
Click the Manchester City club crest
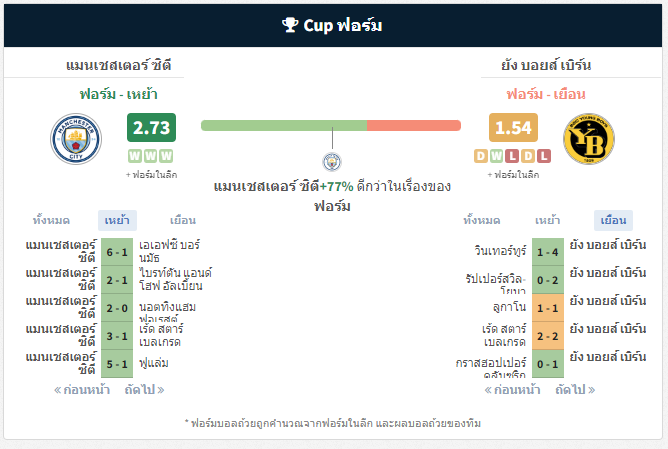[76, 139]
